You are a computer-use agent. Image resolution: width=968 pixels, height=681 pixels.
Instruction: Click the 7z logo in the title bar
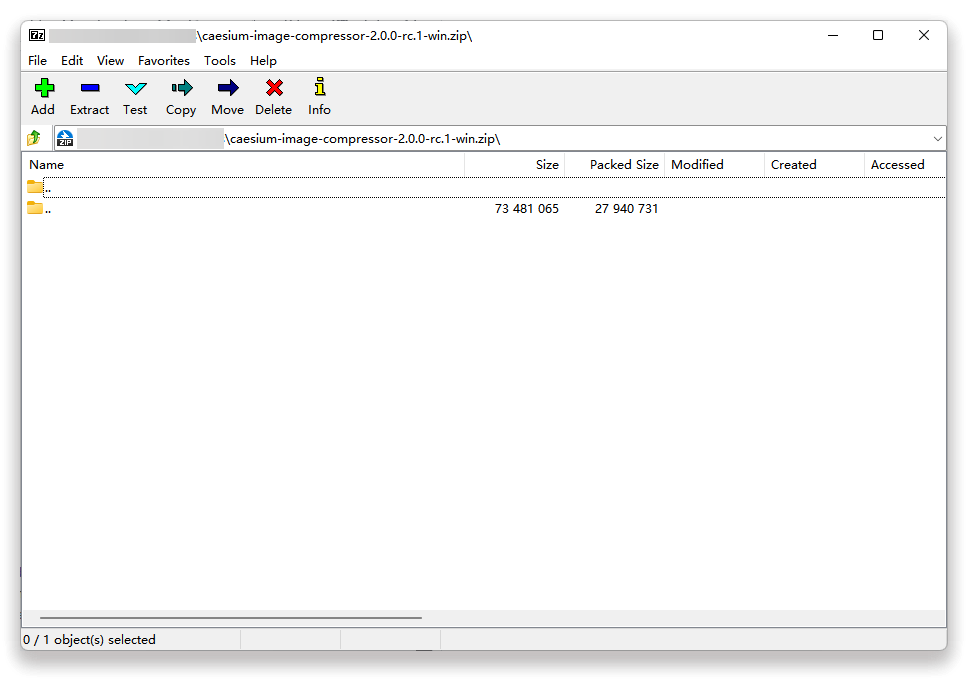point(36,34)
